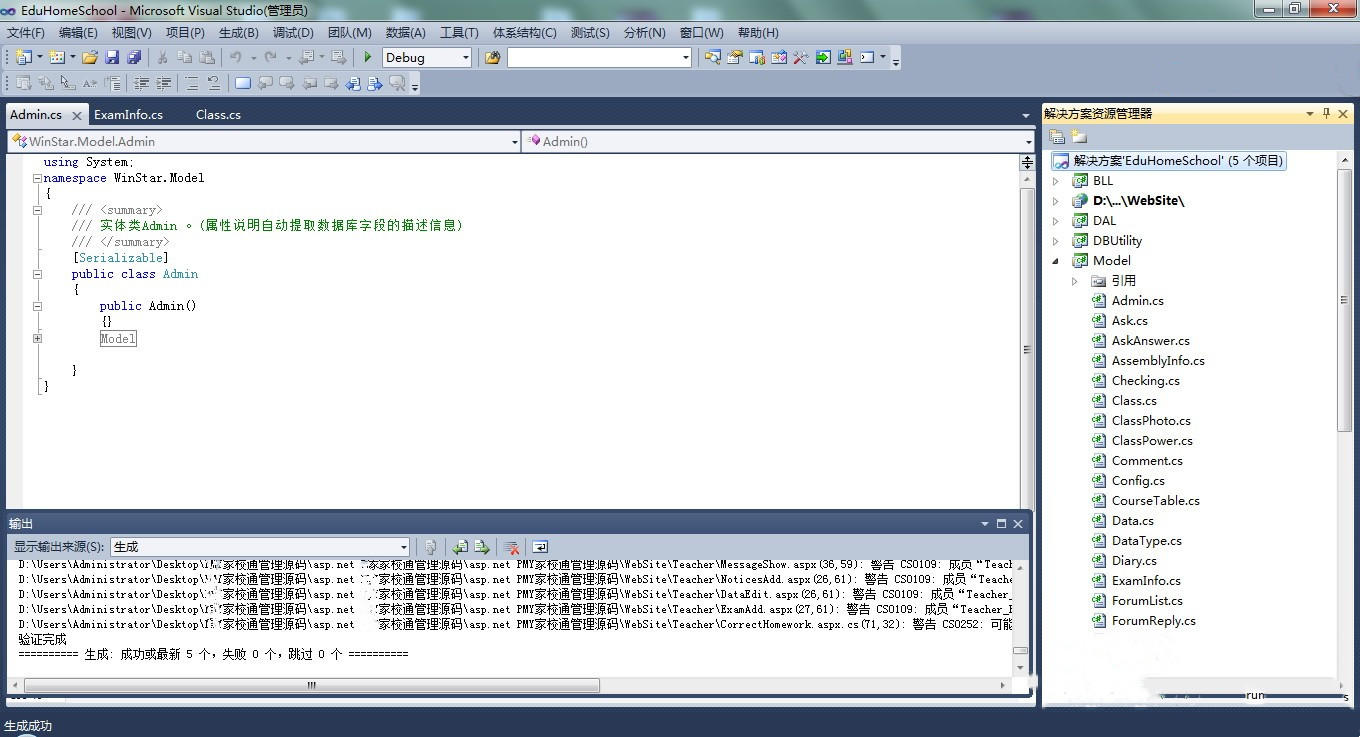
Task: Collapse the Model project node
Action: (x=1056, y=261)
